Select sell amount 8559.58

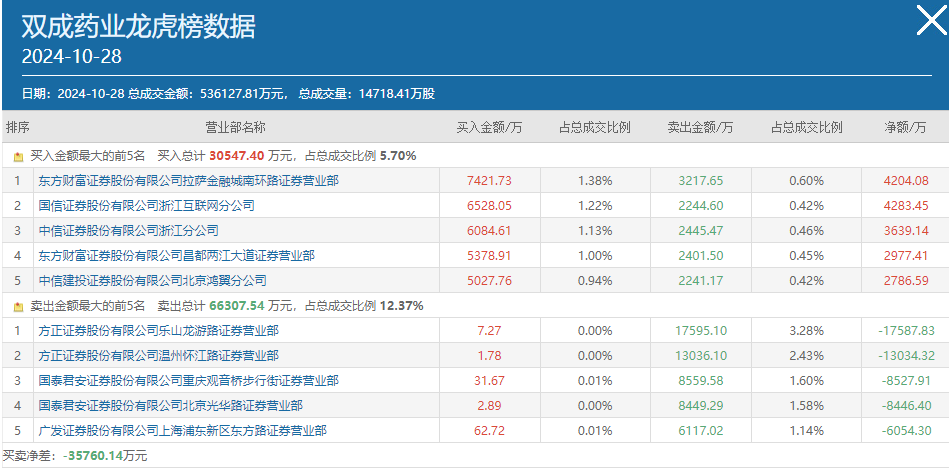701,381
